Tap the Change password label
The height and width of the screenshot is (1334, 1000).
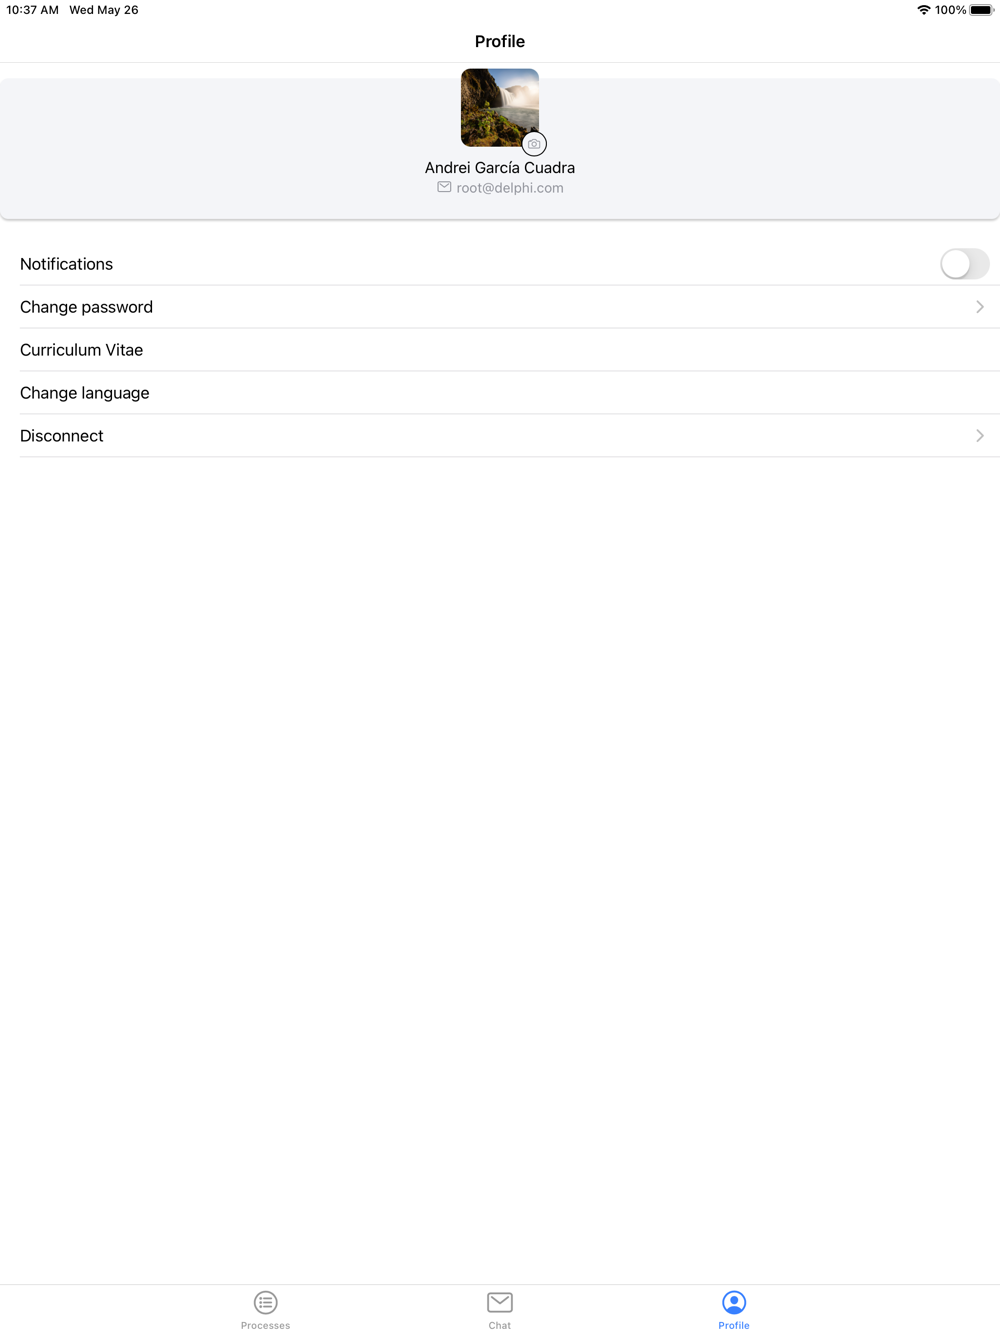(x=86, y=307)
